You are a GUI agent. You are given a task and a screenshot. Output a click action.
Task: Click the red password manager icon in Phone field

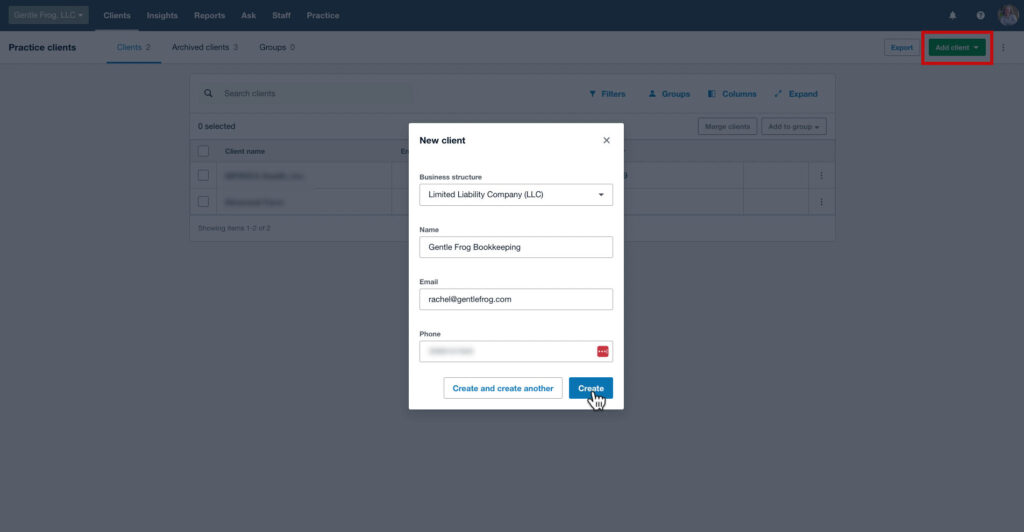point(602,351)
